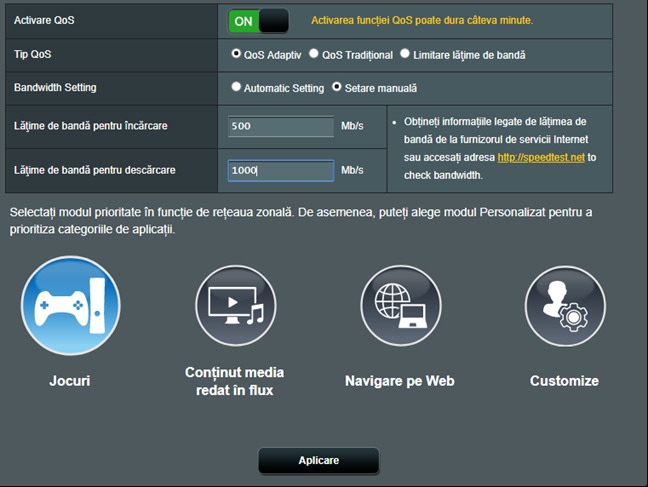Click the Activare QoS row label
This screenshot has width=648, height=487.
click(44, 20)
